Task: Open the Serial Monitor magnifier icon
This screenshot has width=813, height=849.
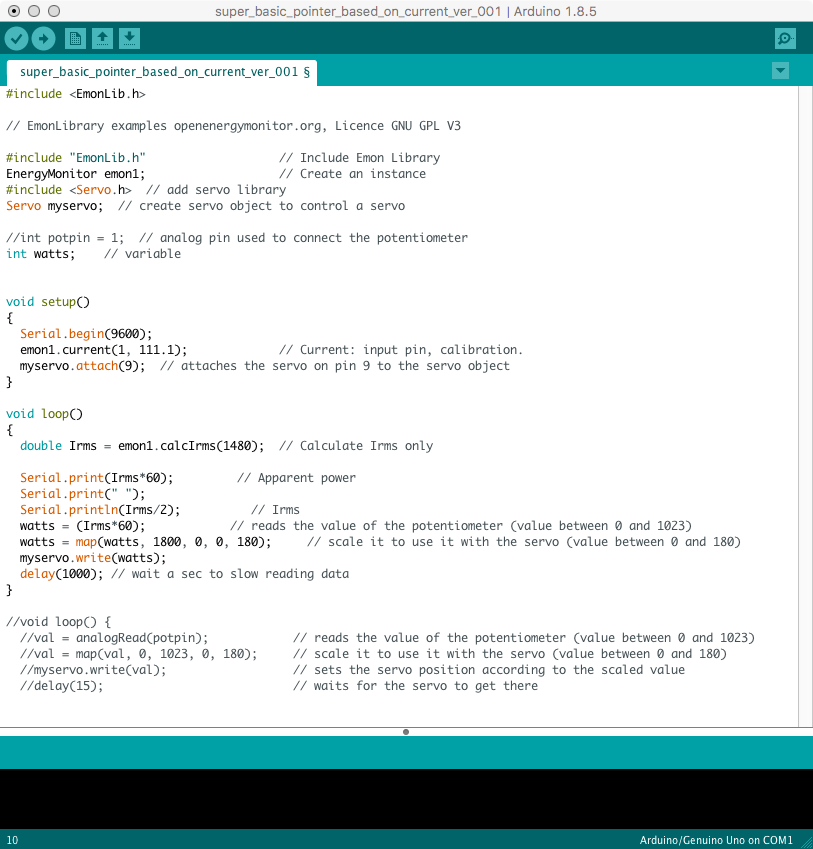Action: coord(785,39)
